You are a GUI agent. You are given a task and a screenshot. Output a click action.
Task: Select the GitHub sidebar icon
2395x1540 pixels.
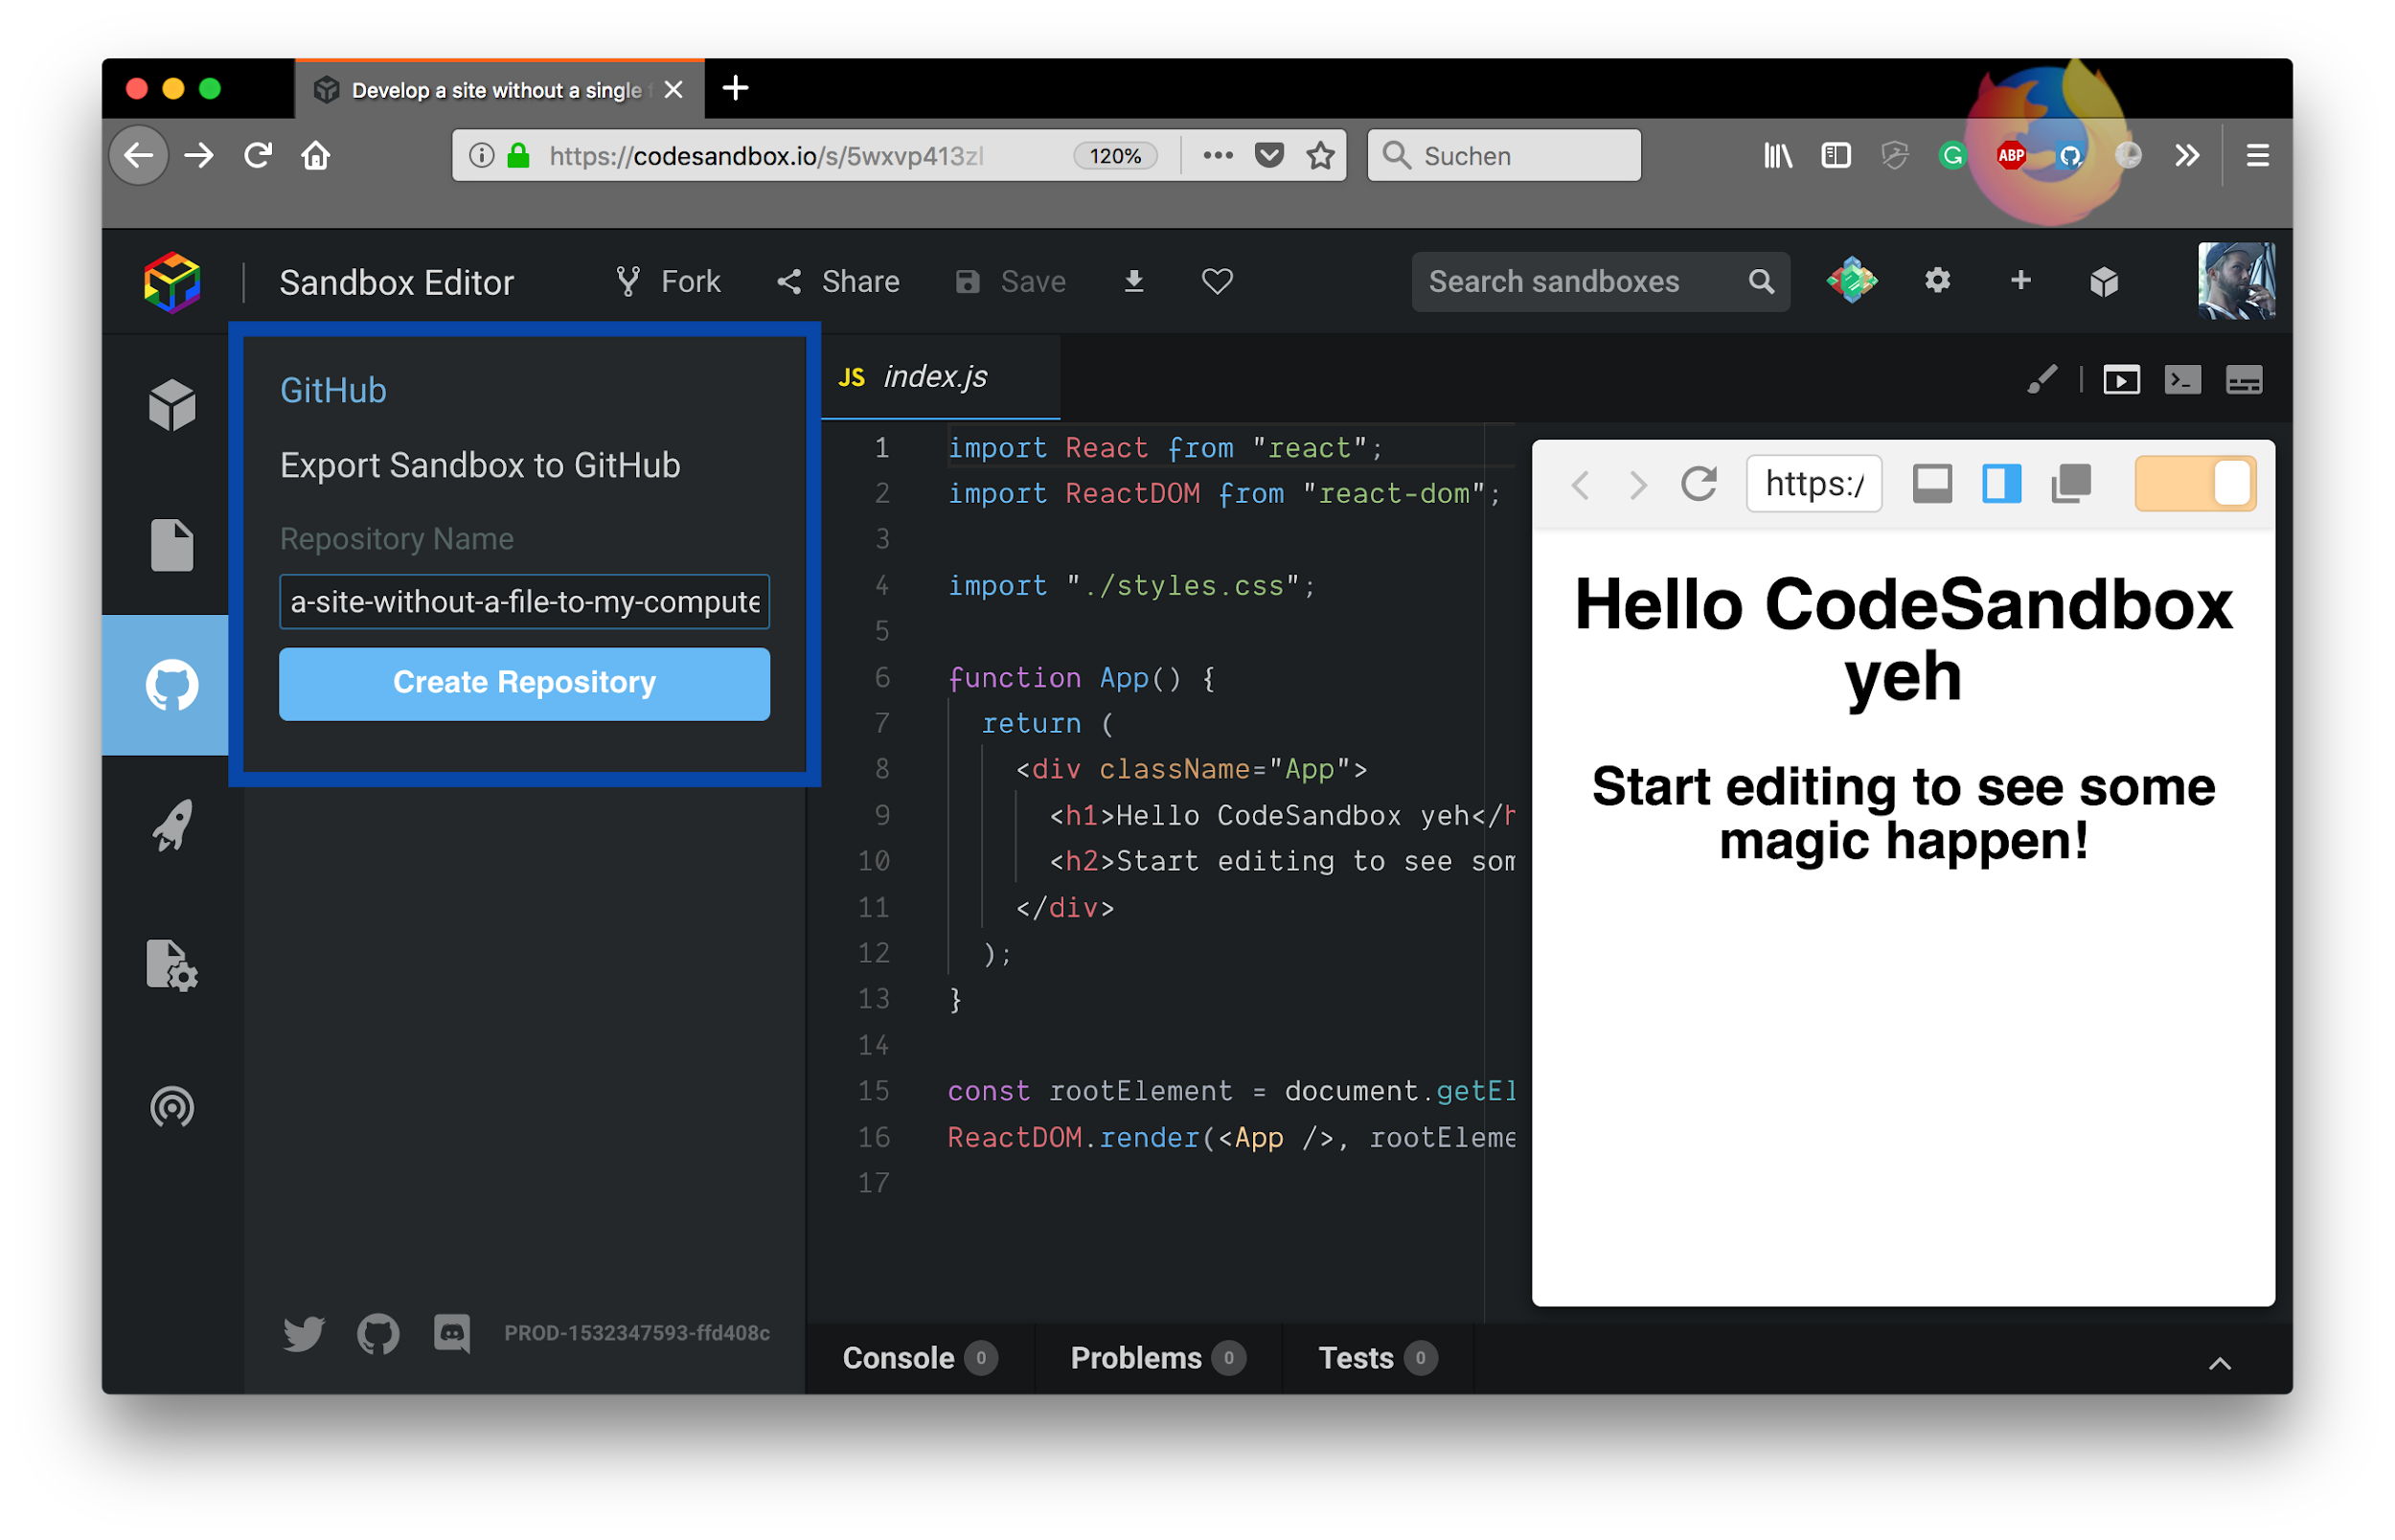tap(172, 685)
